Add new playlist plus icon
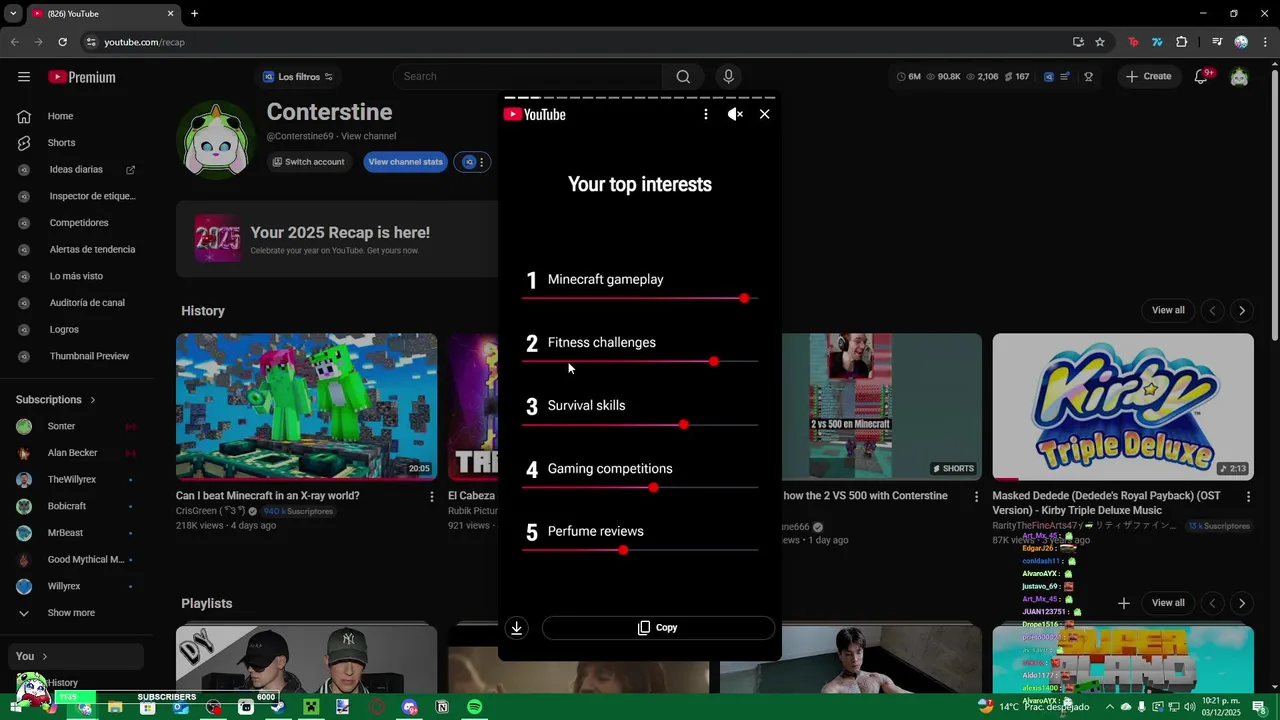The height and width of the screenshot is (720, 1280). 1124,603
